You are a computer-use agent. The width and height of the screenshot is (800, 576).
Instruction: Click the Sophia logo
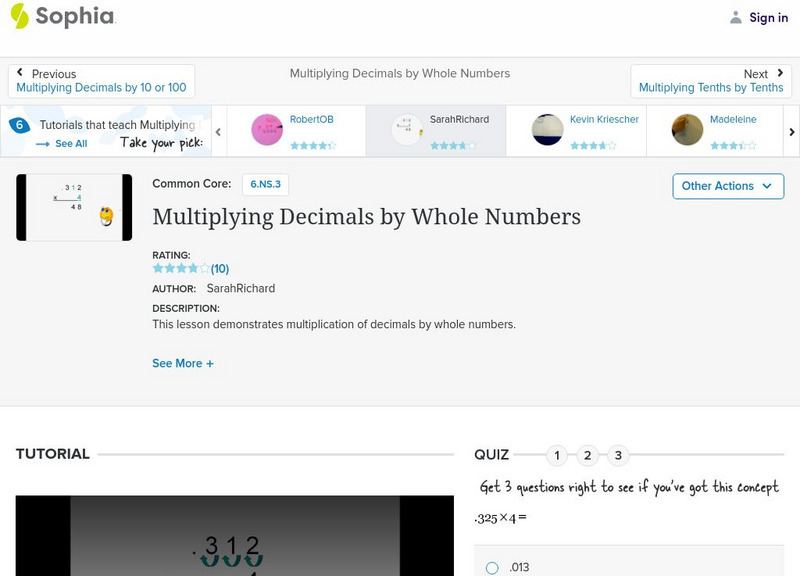(62, 17)
